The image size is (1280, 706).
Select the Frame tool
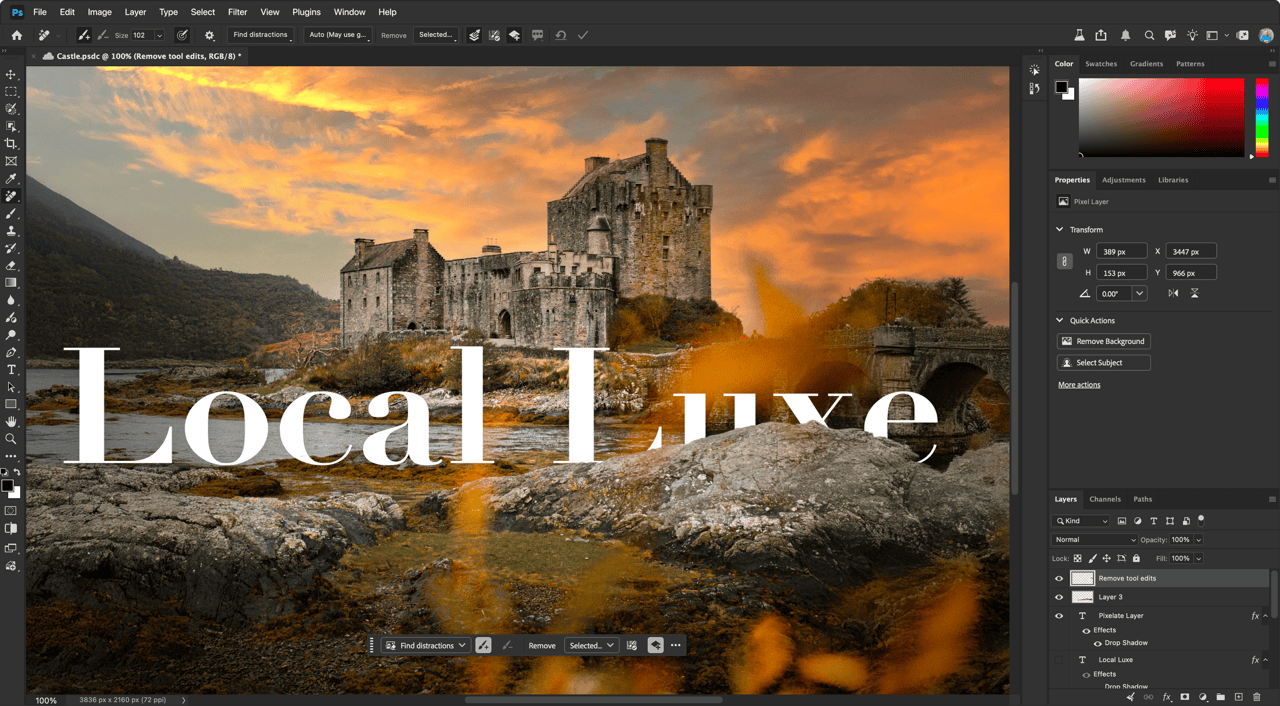(x=11, y=161)
